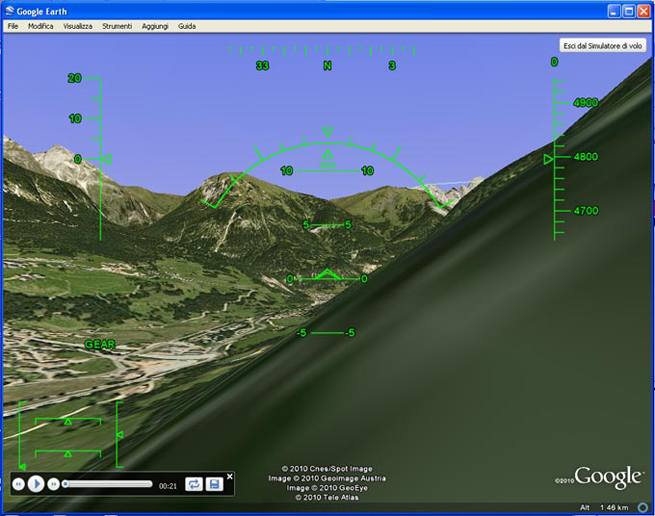This screenshot has width=655, height=516.
Task: Open the File menu
Action: [13, 26]
